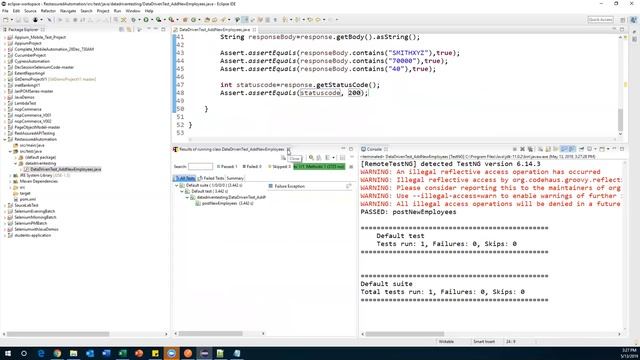The height and width of the screenshot is (360, 640).
Task: Open the Window menu
Action: coord(133,11)
